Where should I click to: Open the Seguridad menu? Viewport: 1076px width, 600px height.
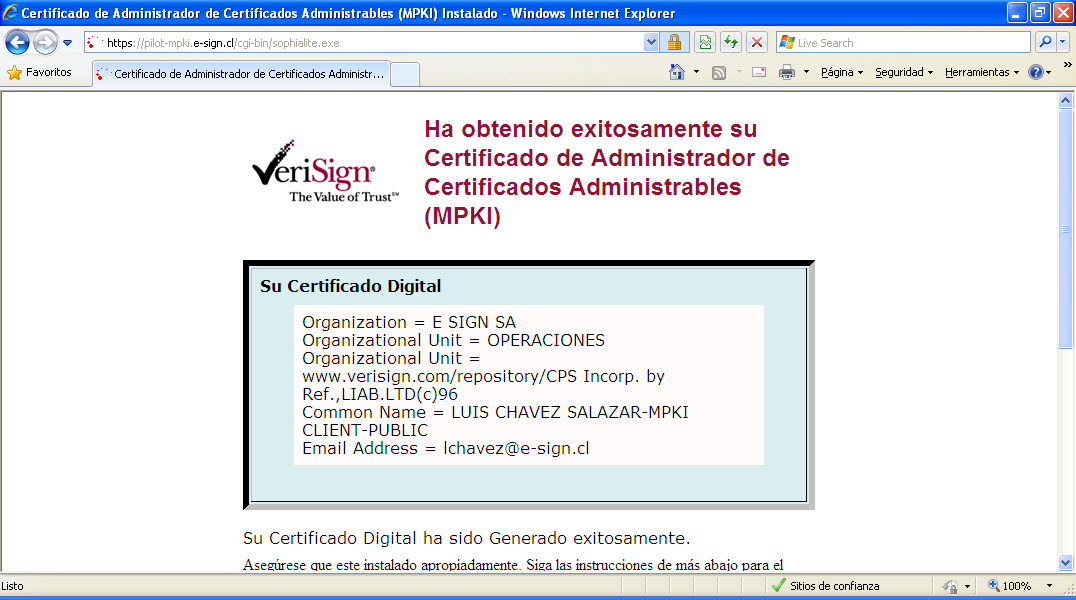tap(903, 72)
